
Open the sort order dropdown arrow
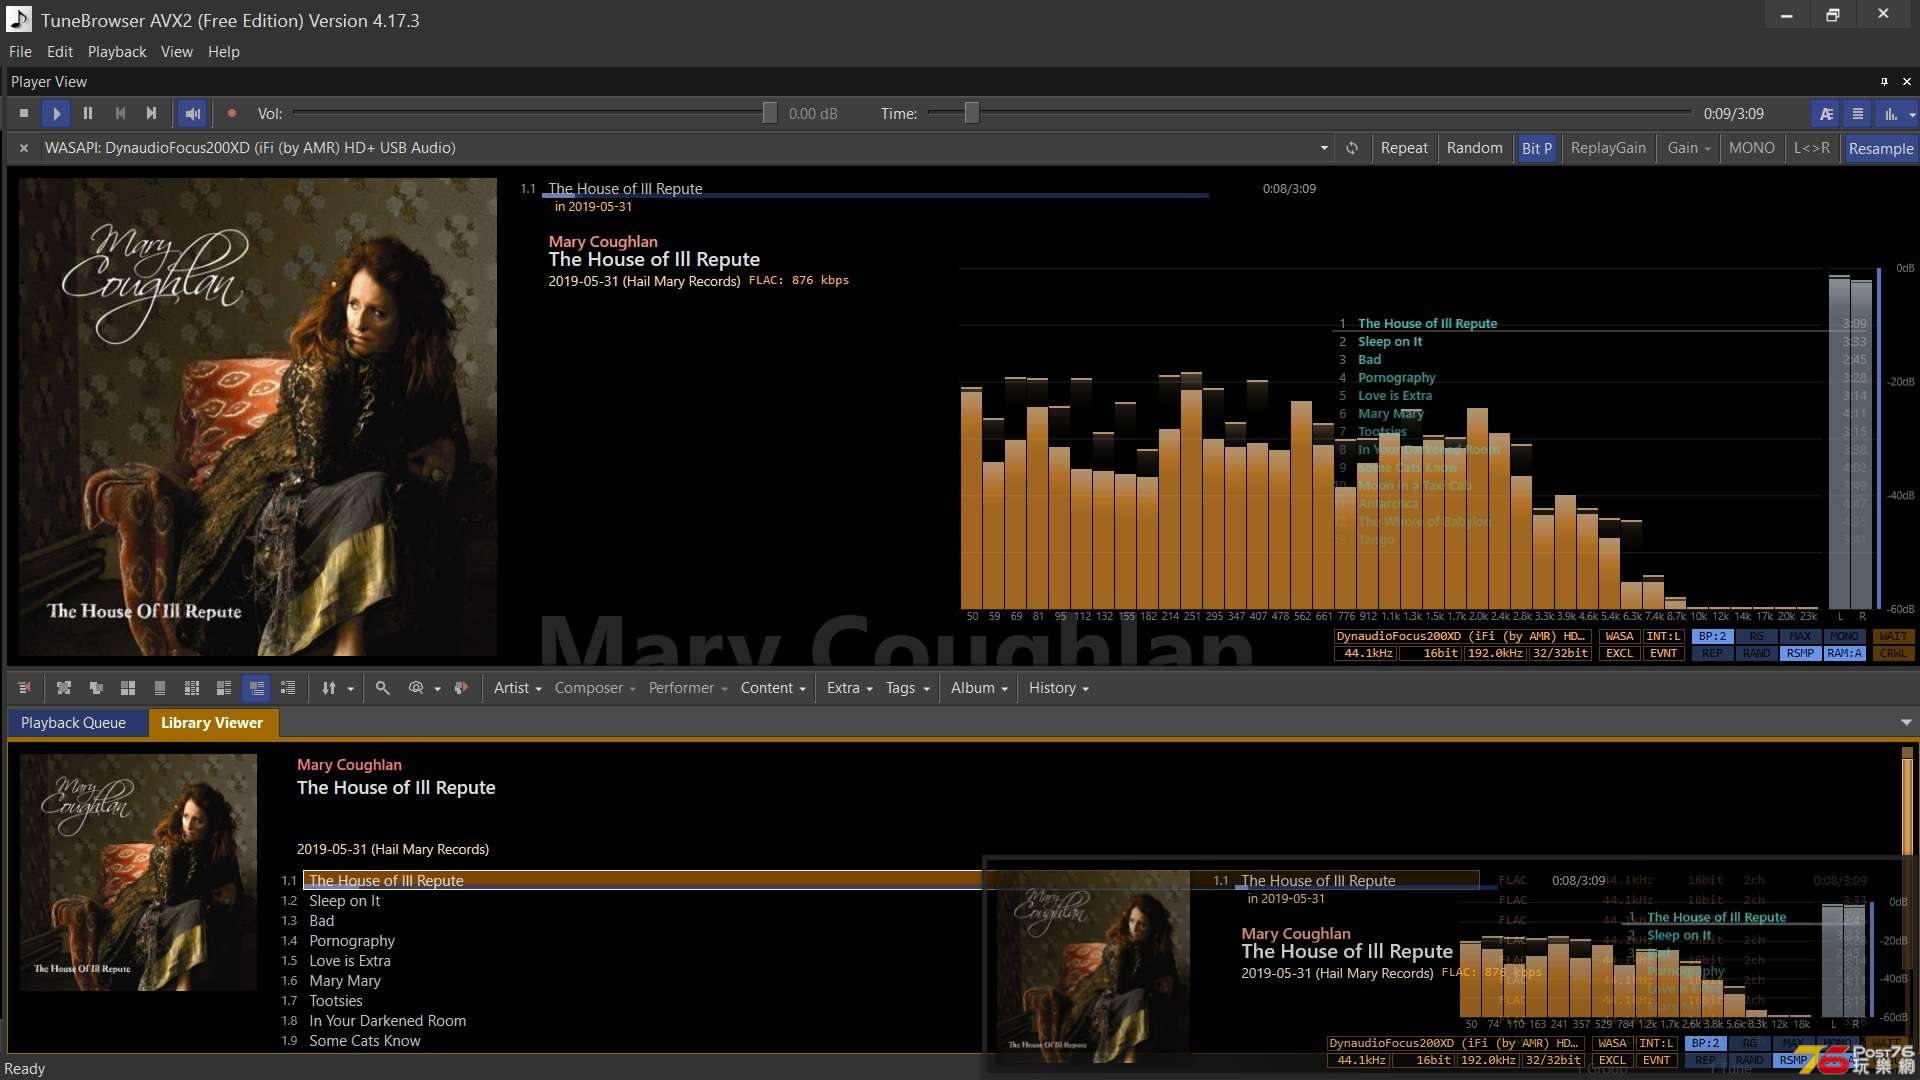[x=350, y=689]
